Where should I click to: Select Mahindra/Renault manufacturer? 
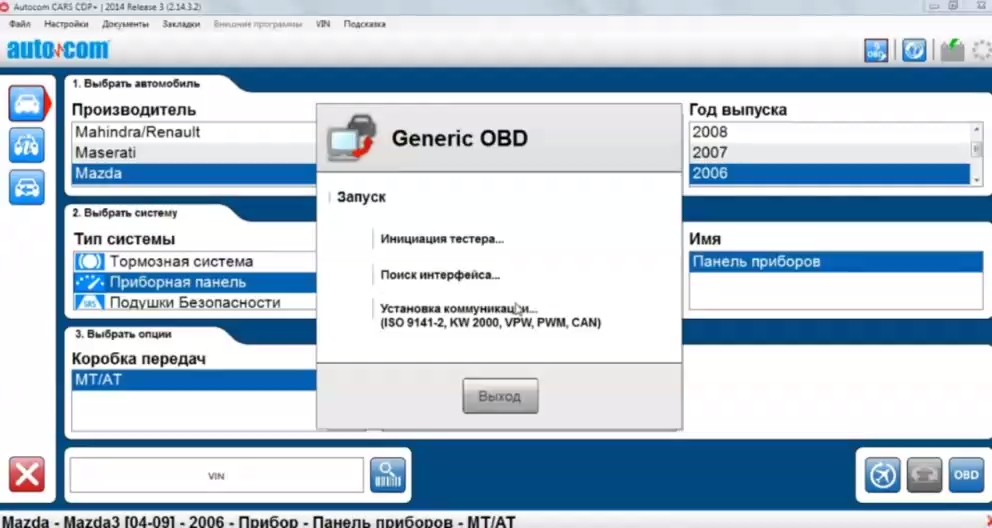[194, 132]
